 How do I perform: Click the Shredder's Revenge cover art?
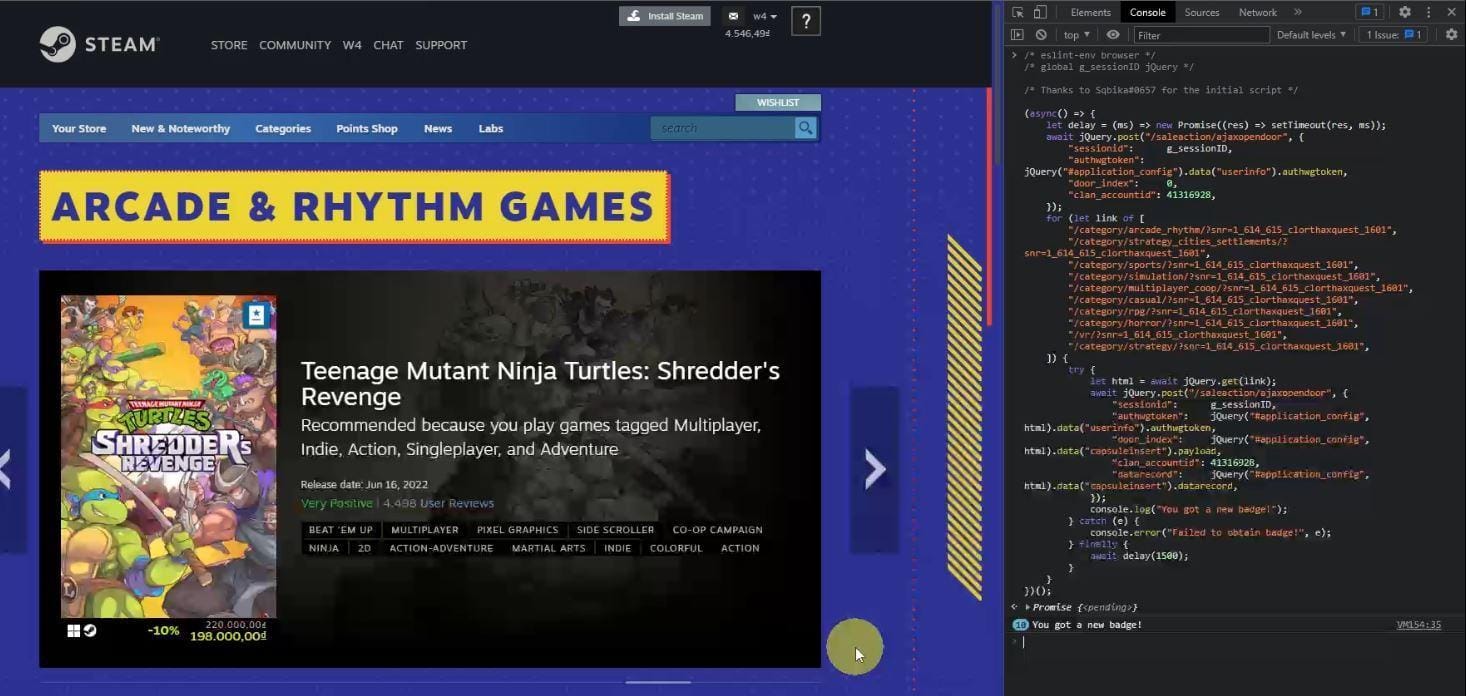pos(168,457)
